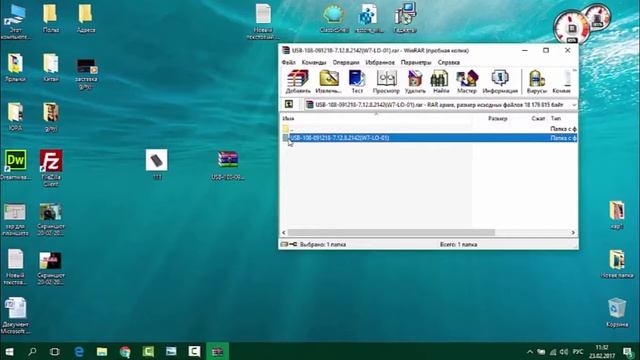This screenshot has height=360, width=640.
Task: Click the Коммент (Comment) toolbar icon
Action: 562,82
